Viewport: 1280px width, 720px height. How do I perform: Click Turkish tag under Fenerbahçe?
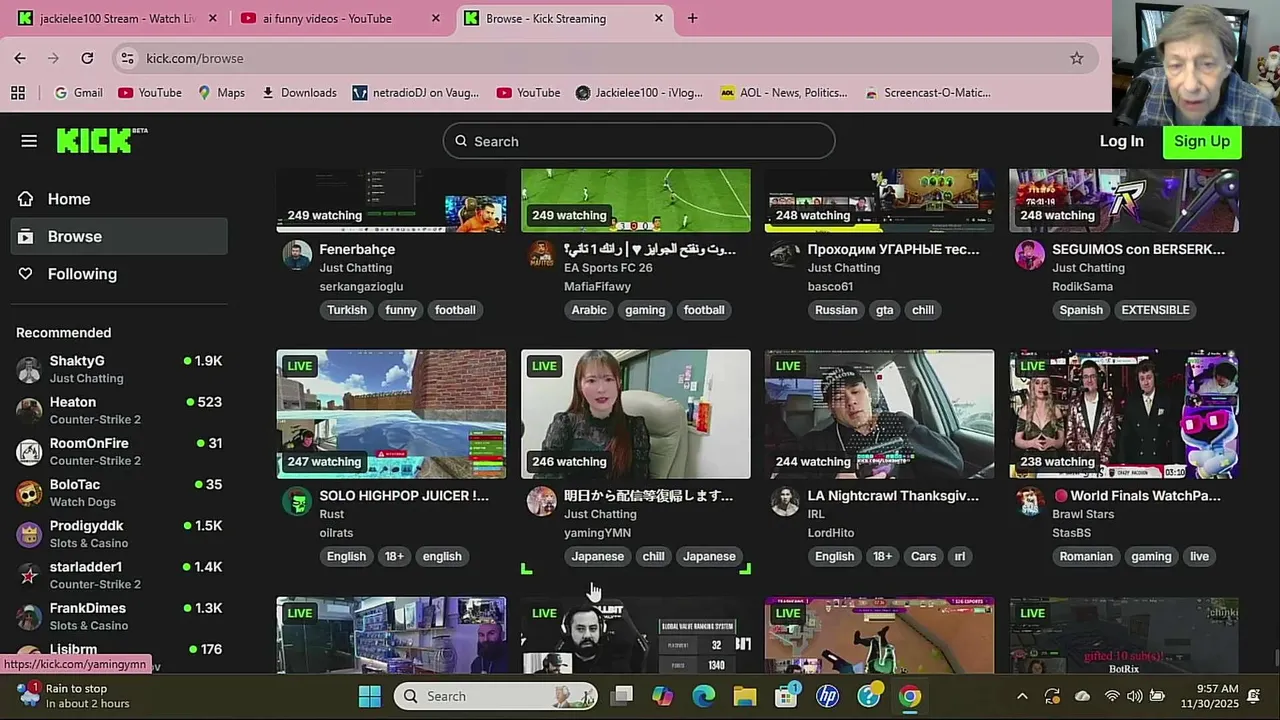tap(347, 310)
